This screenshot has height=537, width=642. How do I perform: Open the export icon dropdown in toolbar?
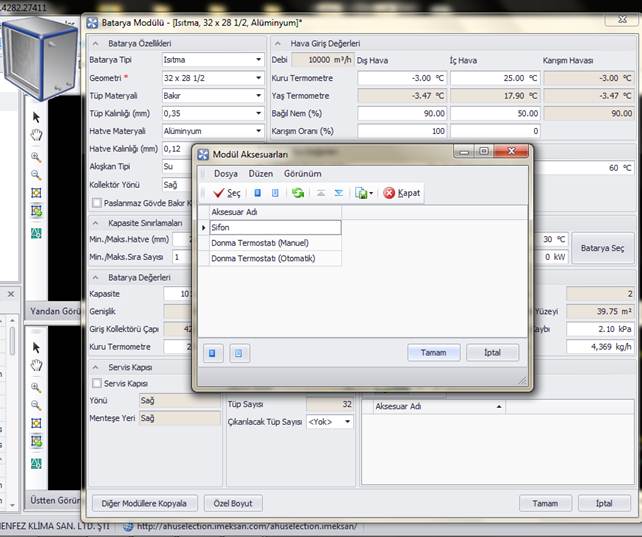(372, 193)
